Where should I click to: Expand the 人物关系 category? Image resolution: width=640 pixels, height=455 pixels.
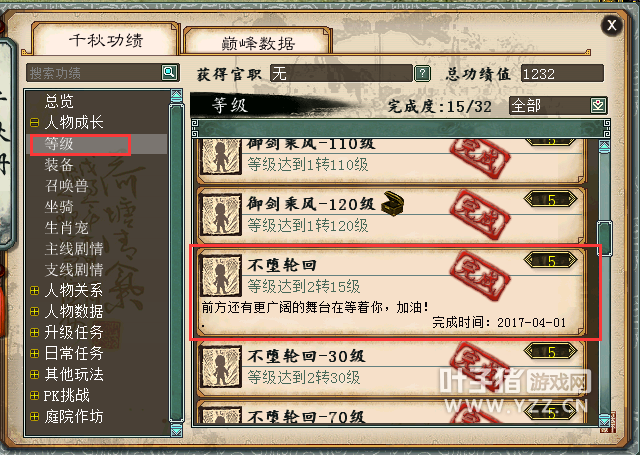(35, 290)
